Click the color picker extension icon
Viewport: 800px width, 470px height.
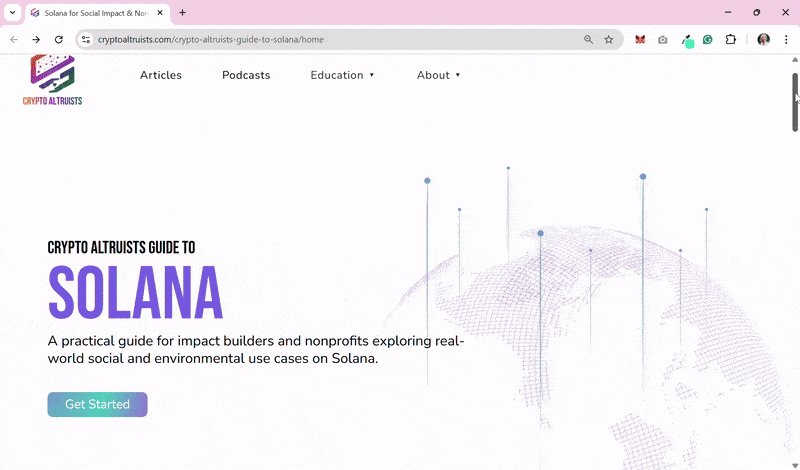click(686, 40)
